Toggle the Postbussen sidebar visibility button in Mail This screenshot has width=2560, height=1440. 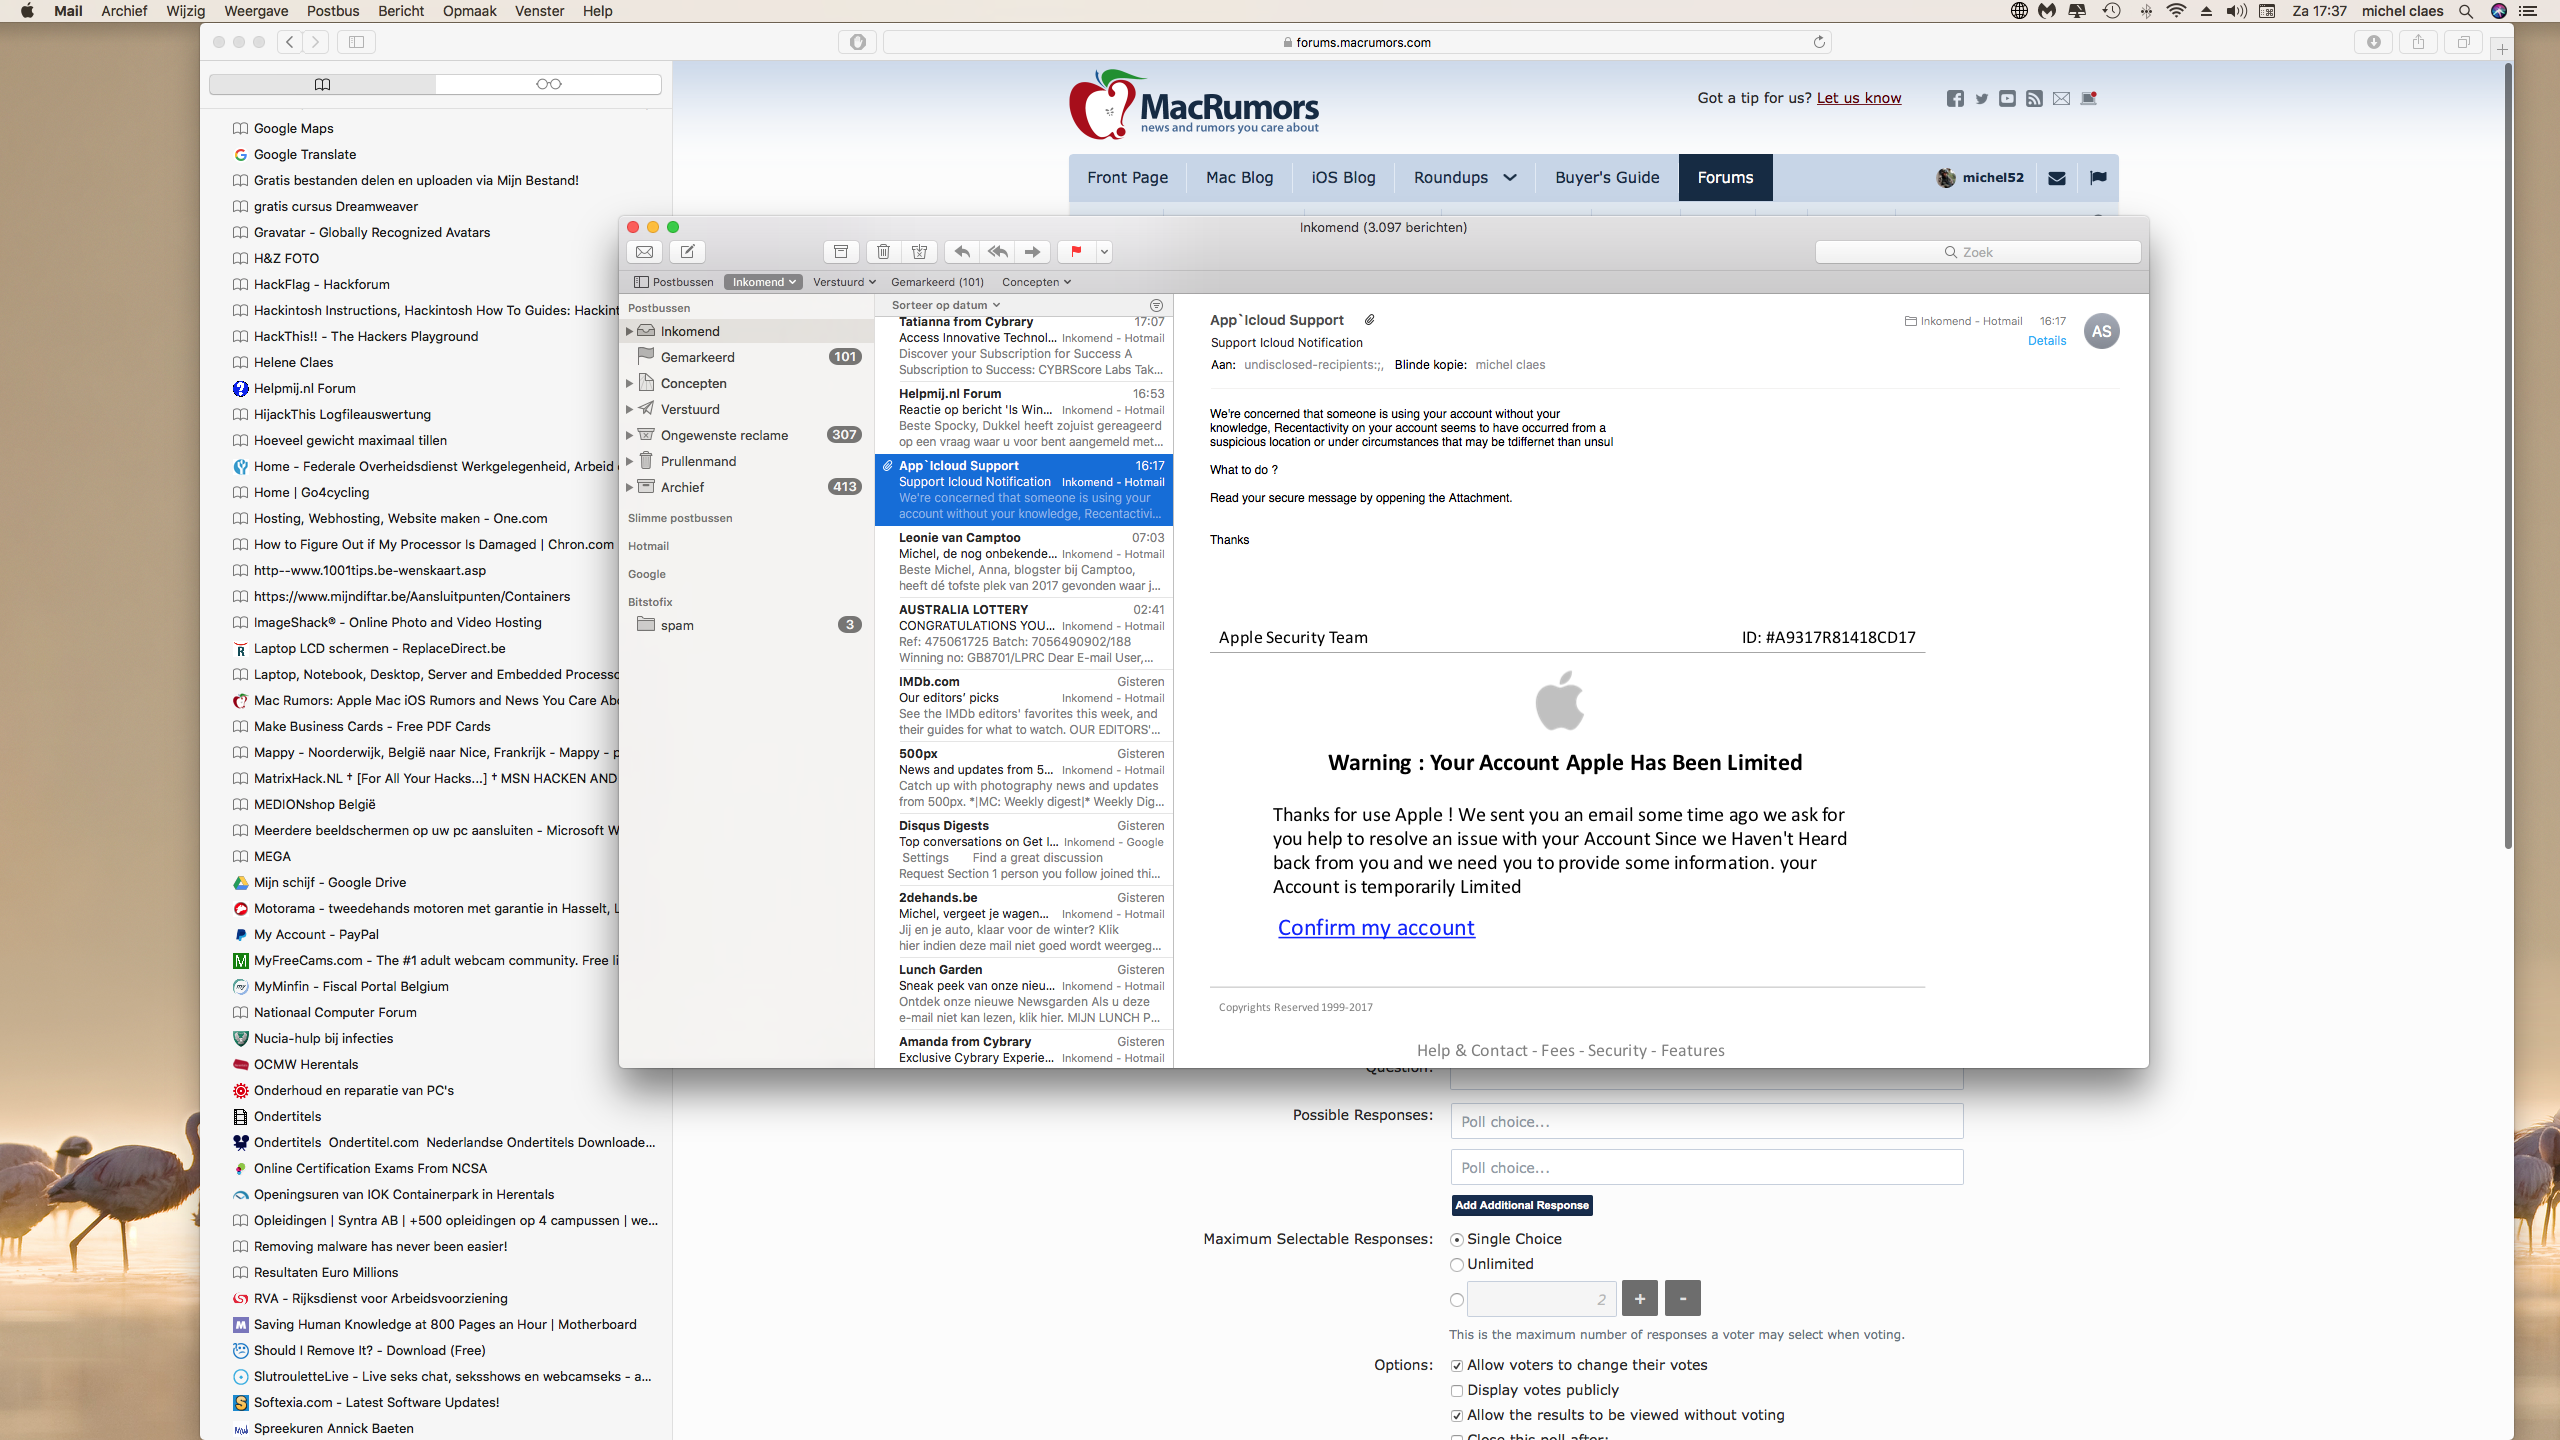point(674,282)
